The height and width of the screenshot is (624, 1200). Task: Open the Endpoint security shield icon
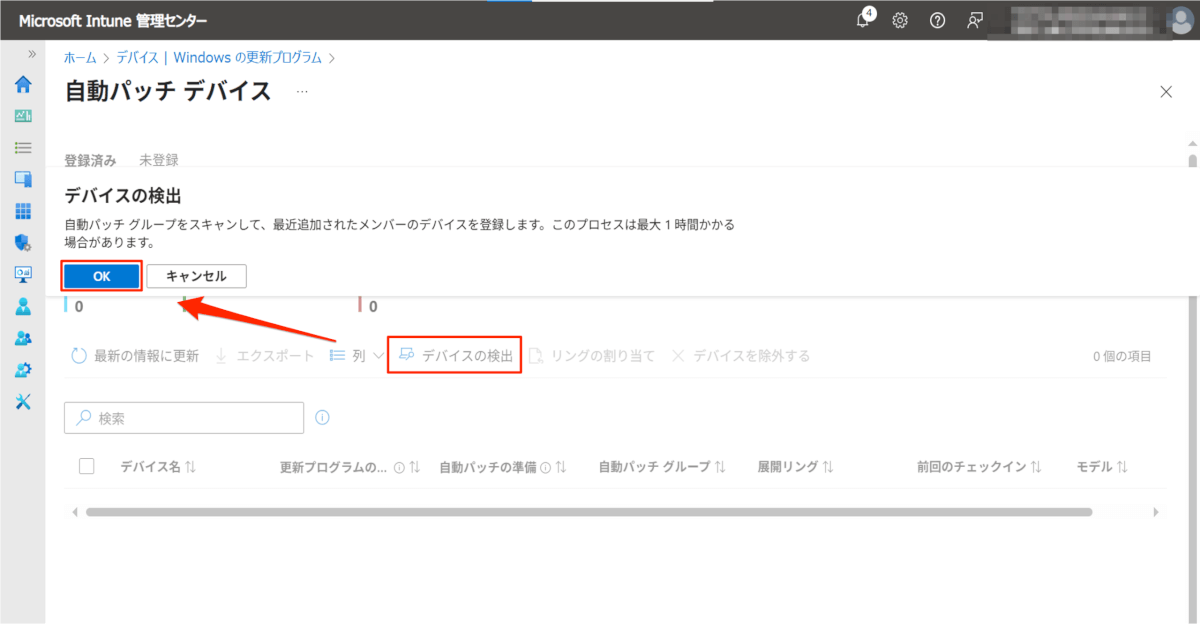[x=23, y=242]
